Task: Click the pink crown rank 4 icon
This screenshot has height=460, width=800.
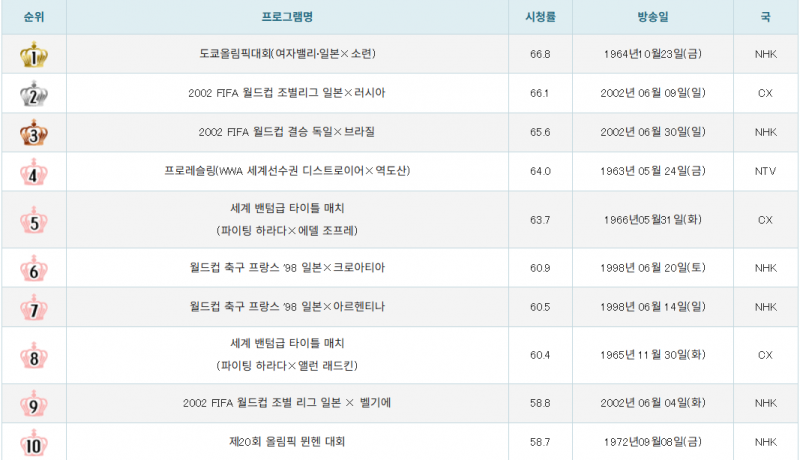Action: point(34,172)
